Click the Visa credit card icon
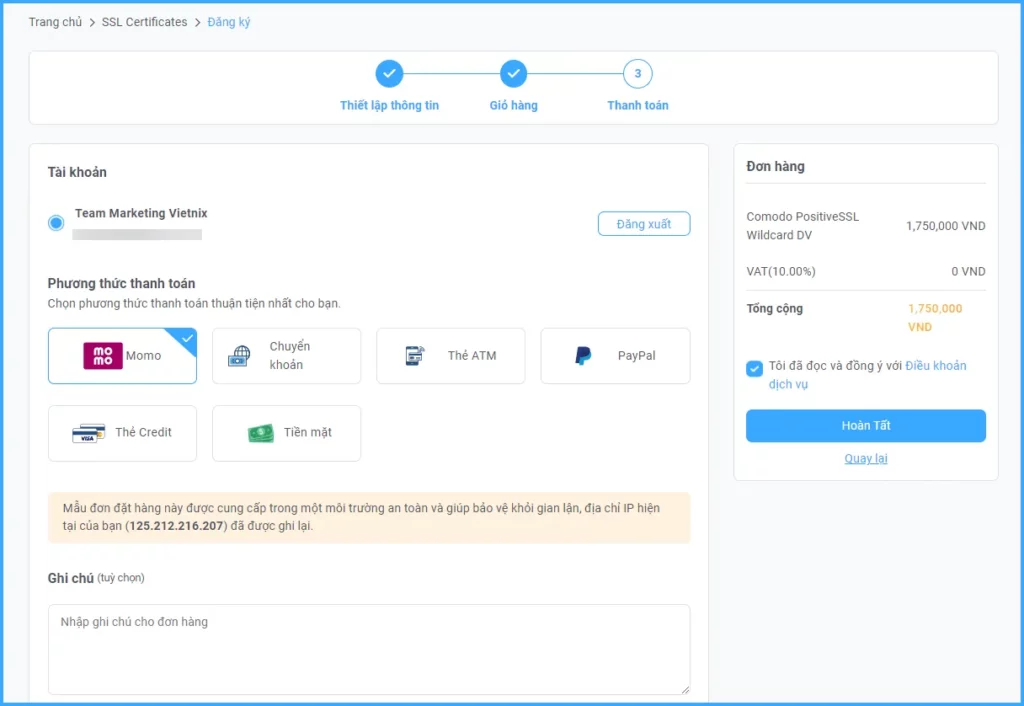1024x706 pixels. point(89,433)
